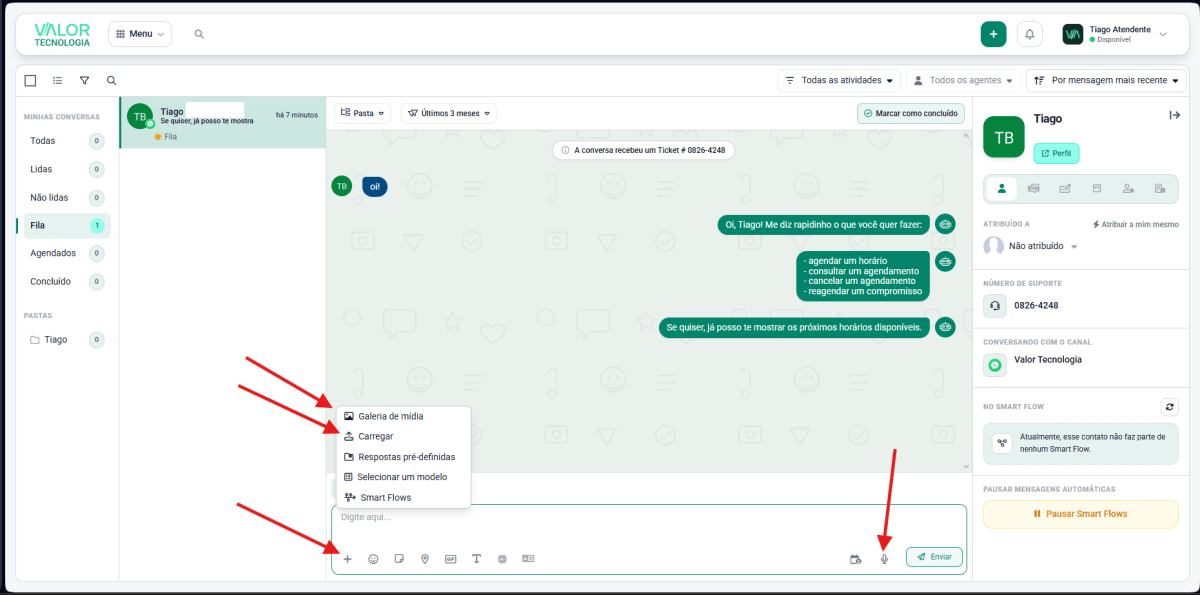Click the 'oi!' message bubble

pos(375,186)
